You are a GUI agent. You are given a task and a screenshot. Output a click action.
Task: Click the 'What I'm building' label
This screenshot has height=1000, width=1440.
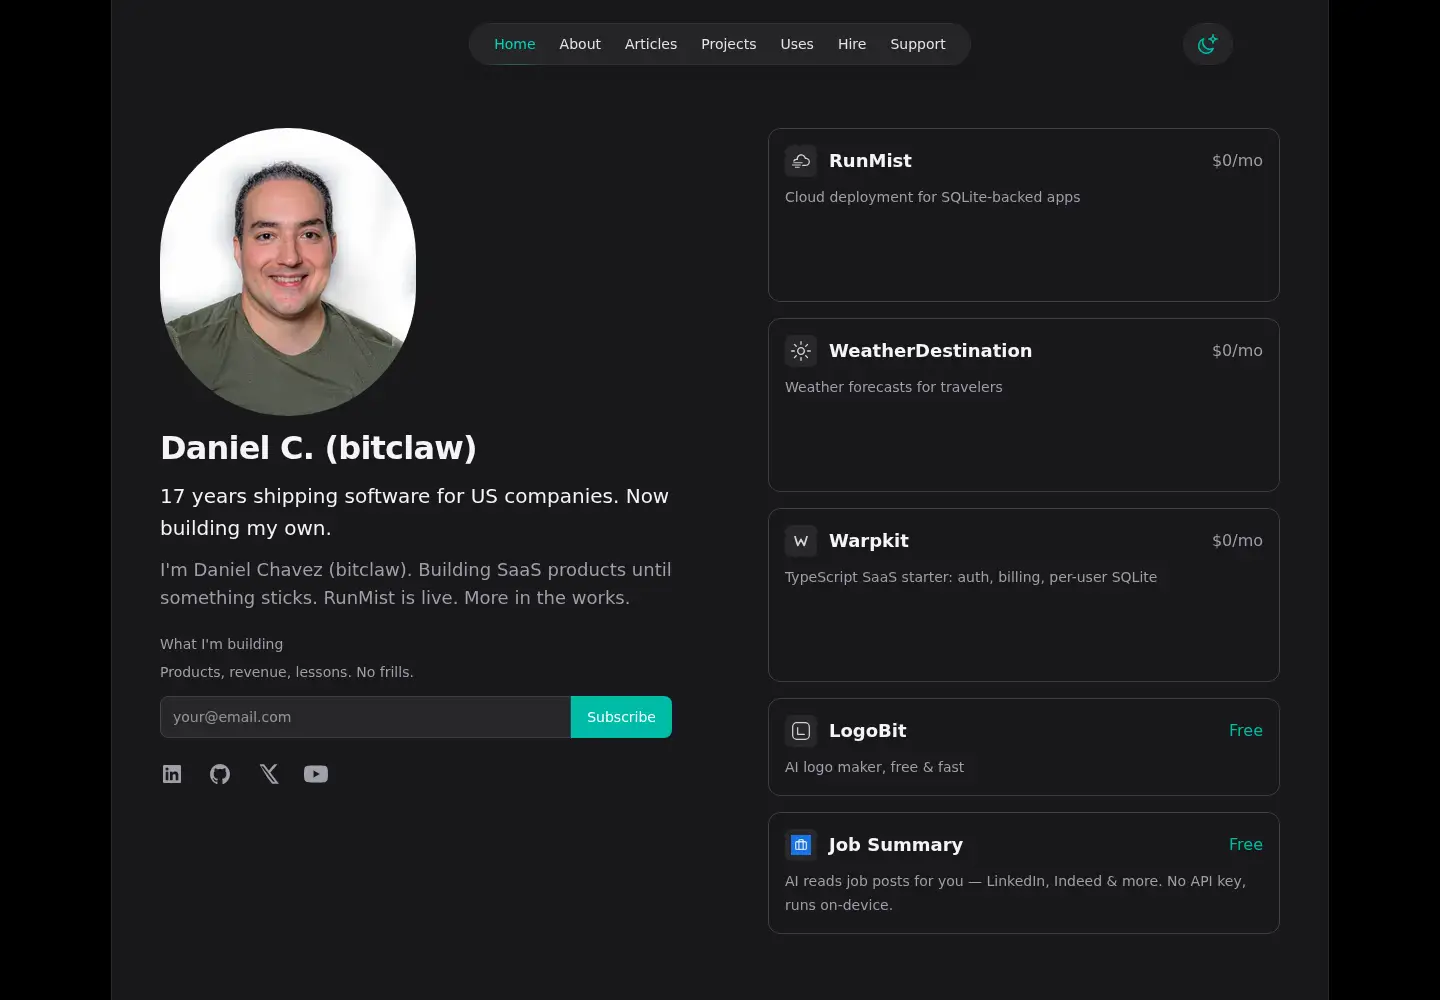click(x=221, y=644)
